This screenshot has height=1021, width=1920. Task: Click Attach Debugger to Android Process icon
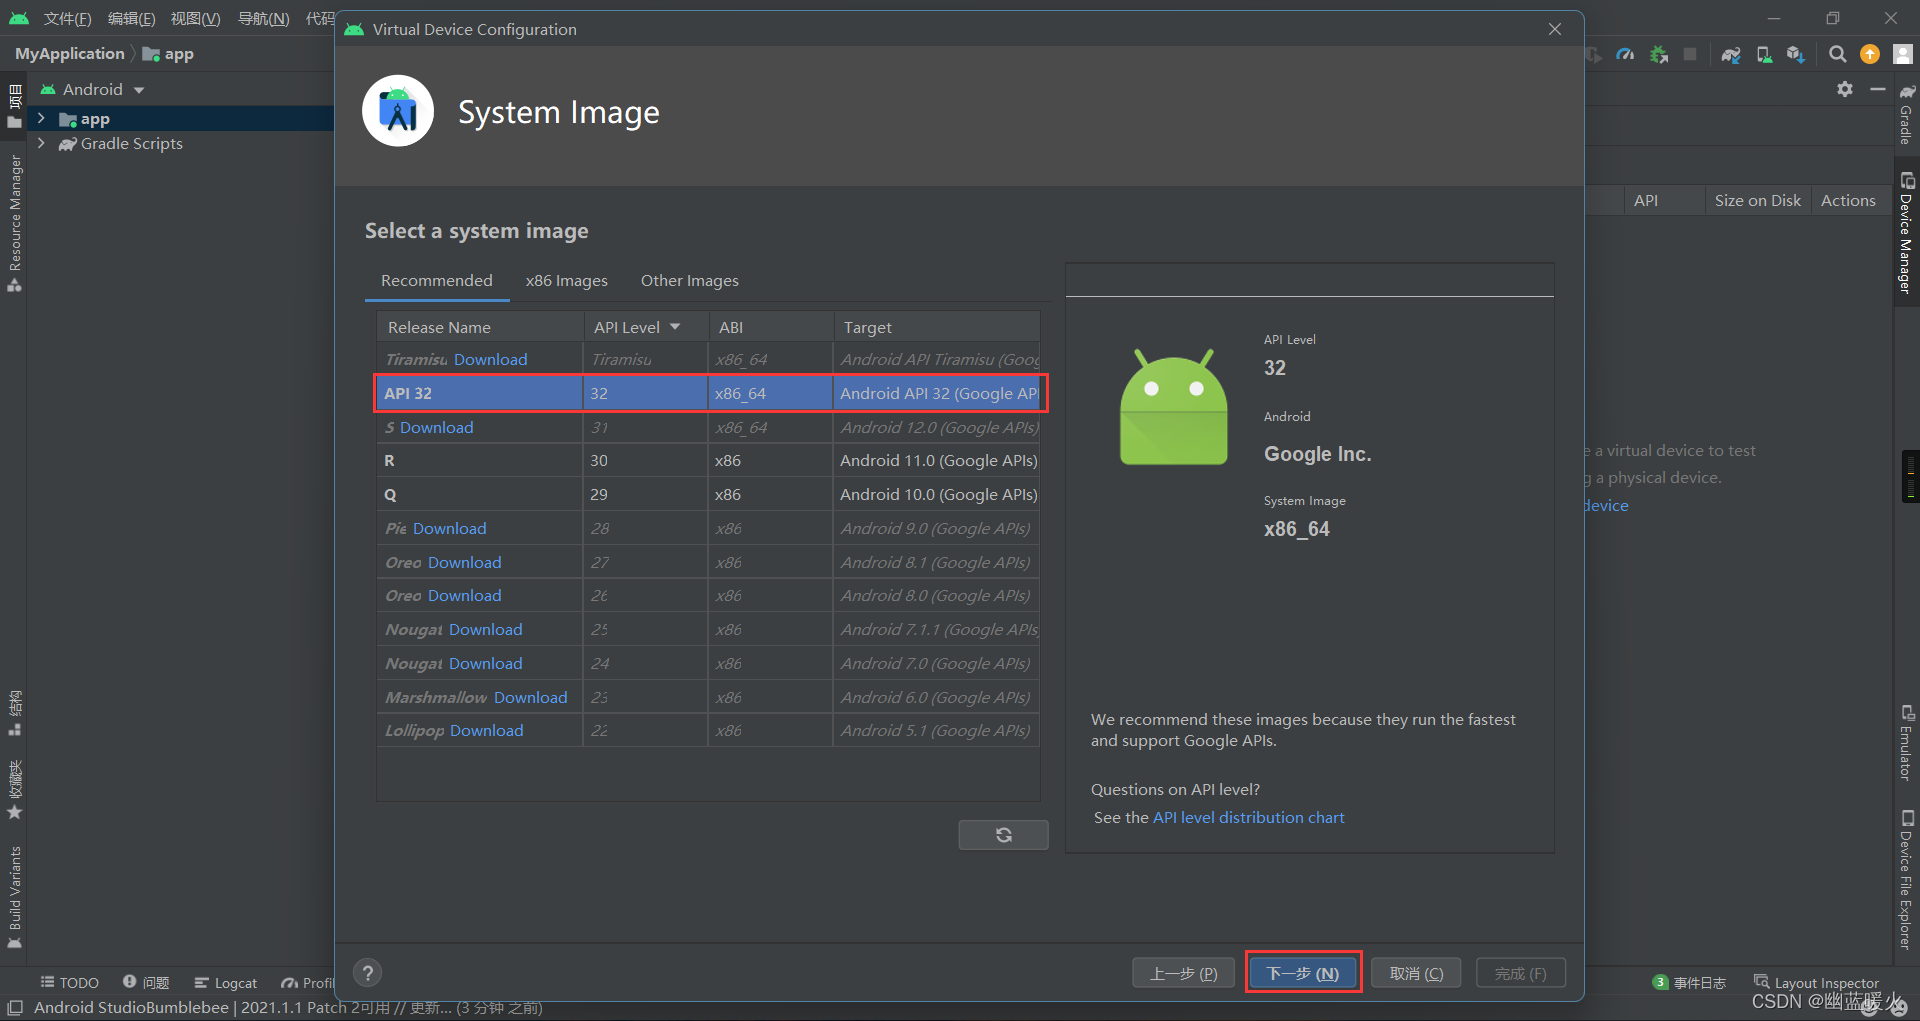click(x=1659, y=54)
